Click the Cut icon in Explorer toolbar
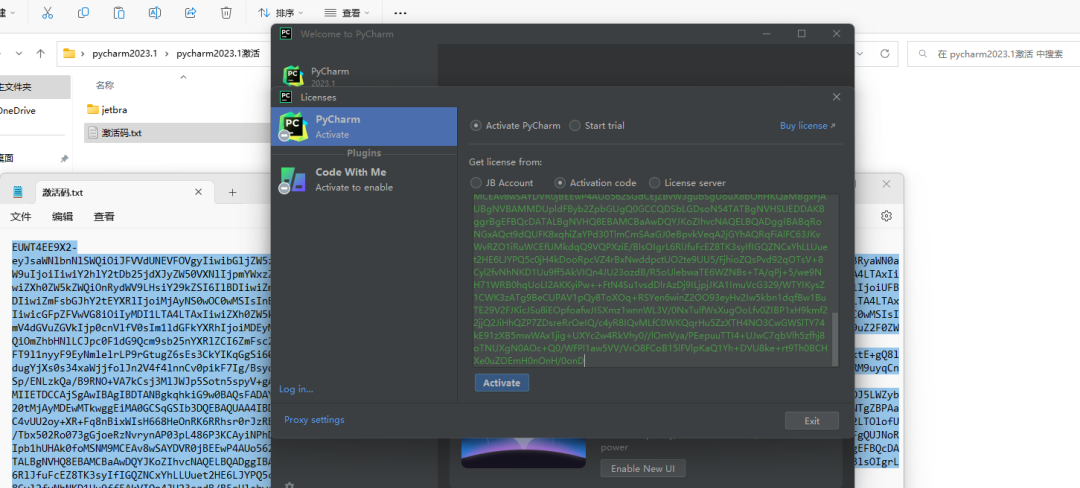1080x488 pixels. tap(48, 12)
